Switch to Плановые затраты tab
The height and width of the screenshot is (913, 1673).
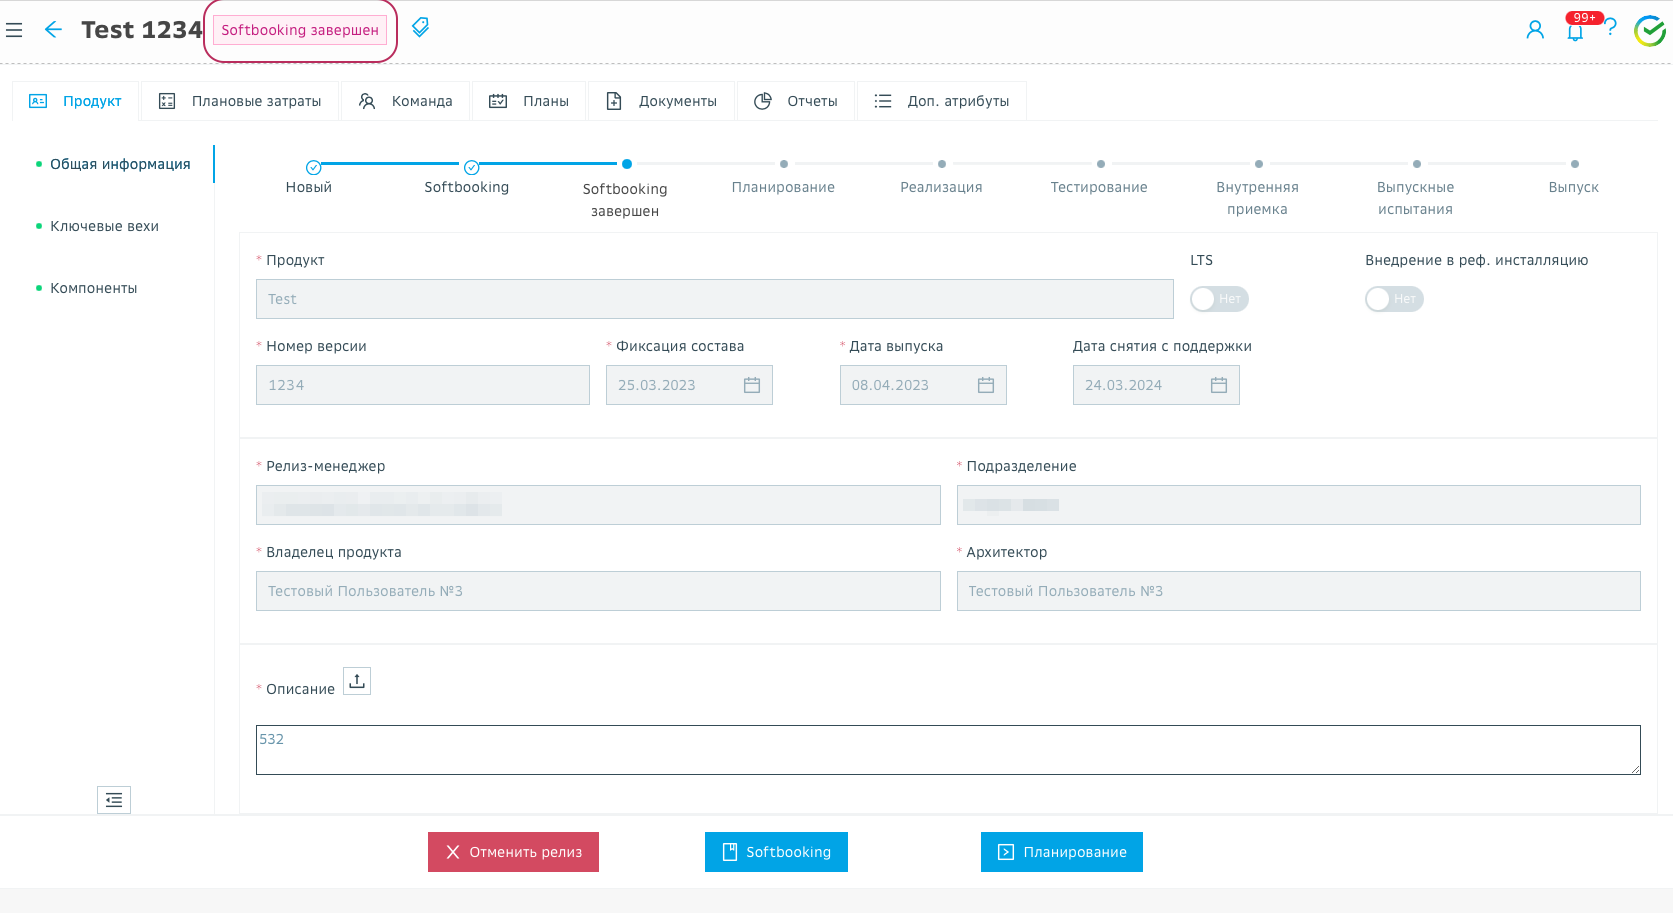click(240, 101)
